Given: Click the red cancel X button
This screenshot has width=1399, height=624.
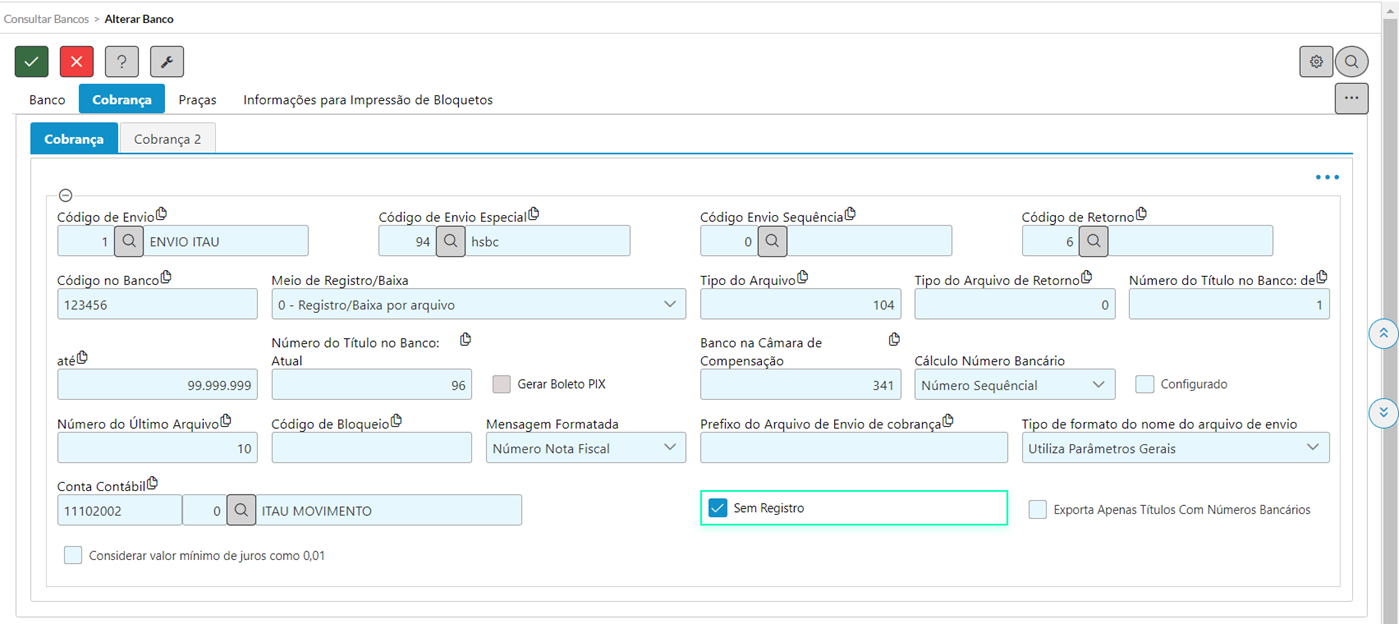Looking at the screenshot, I should click(x=77, y=62).
